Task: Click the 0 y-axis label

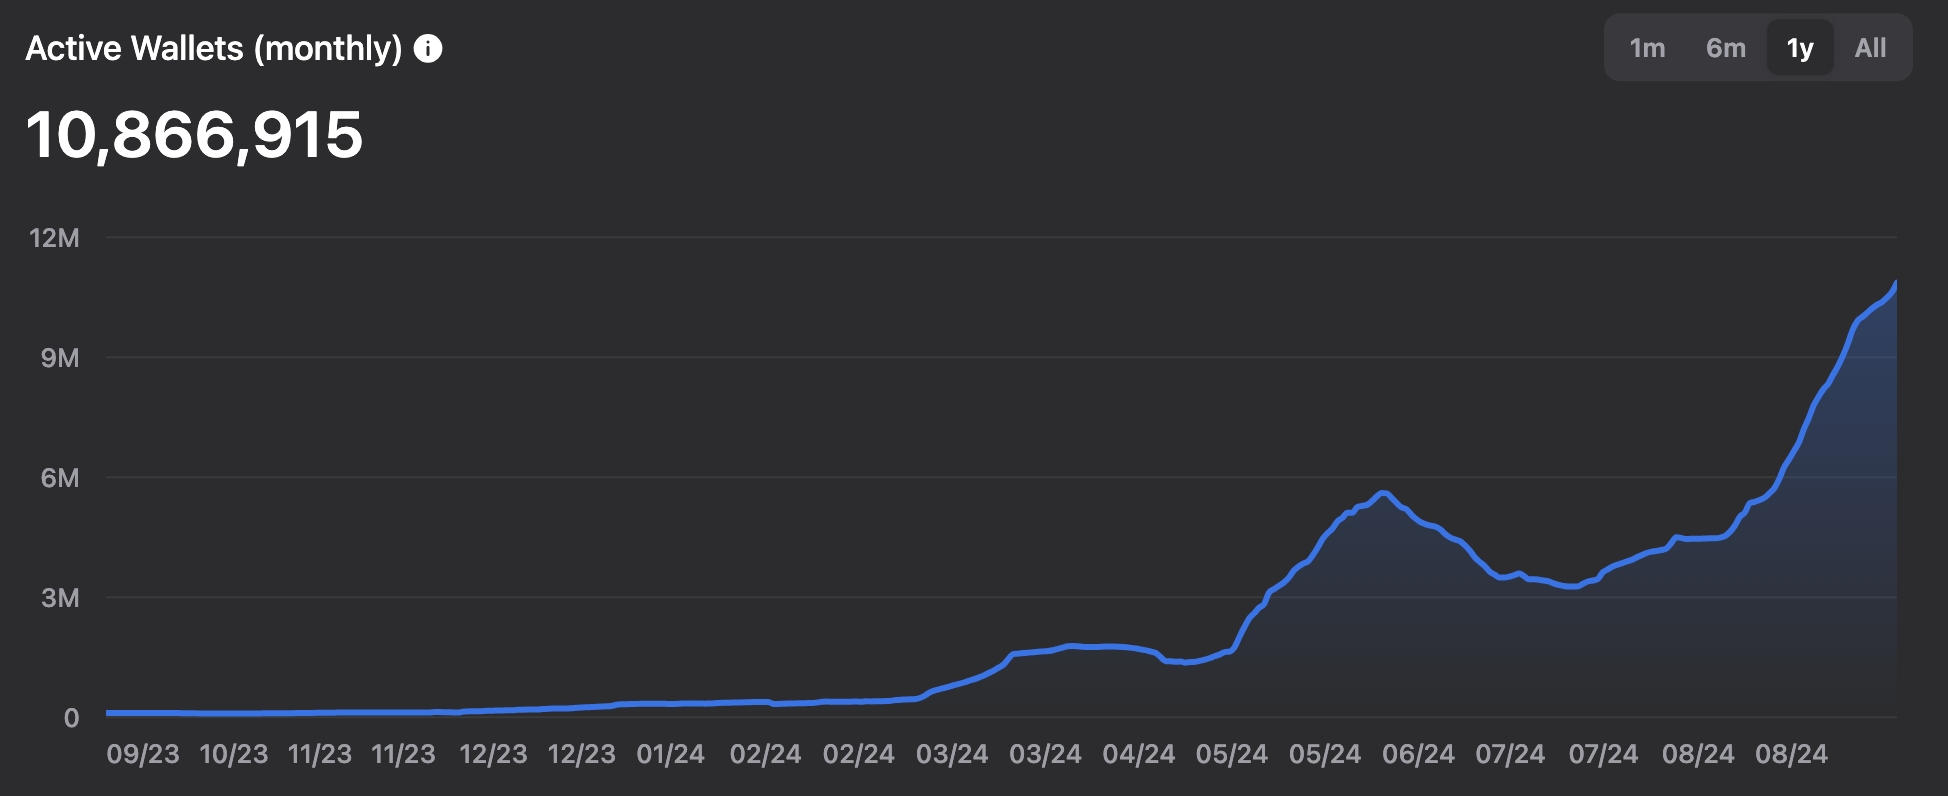Action: (x=71, y=717)
